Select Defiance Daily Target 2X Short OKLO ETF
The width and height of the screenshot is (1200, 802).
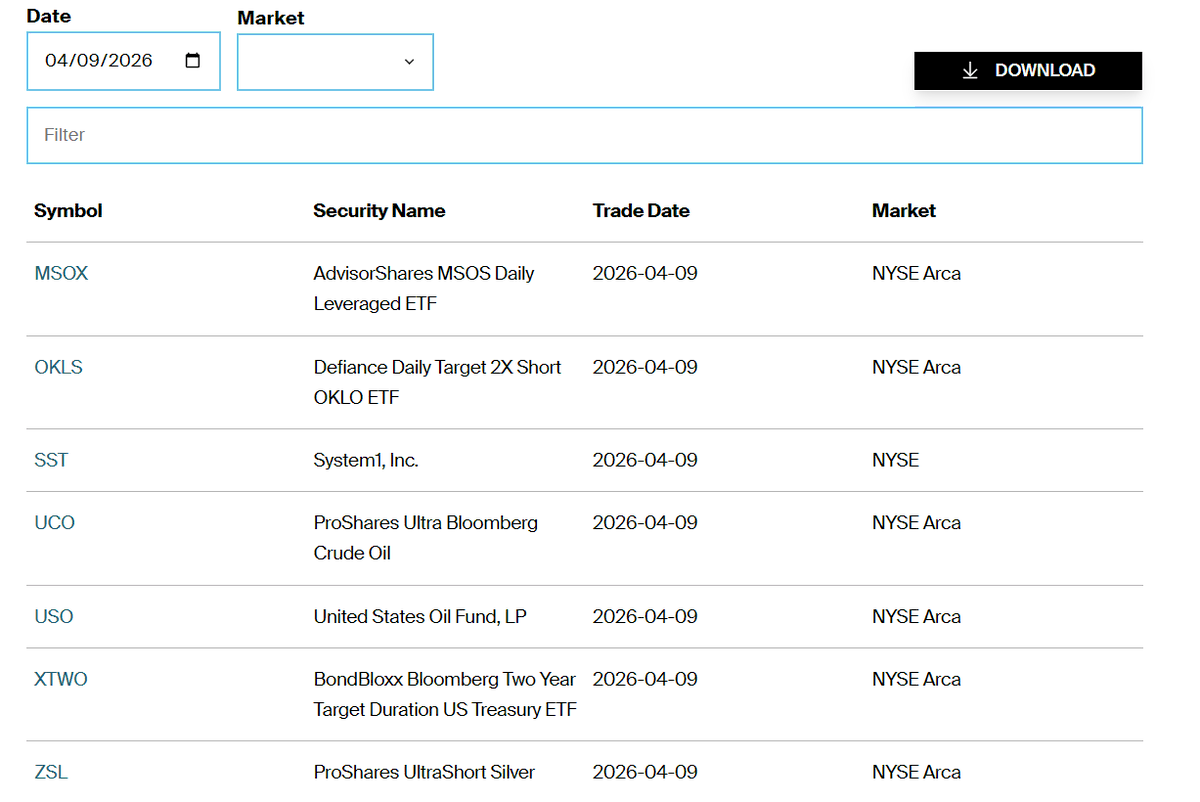click(437, 382)
